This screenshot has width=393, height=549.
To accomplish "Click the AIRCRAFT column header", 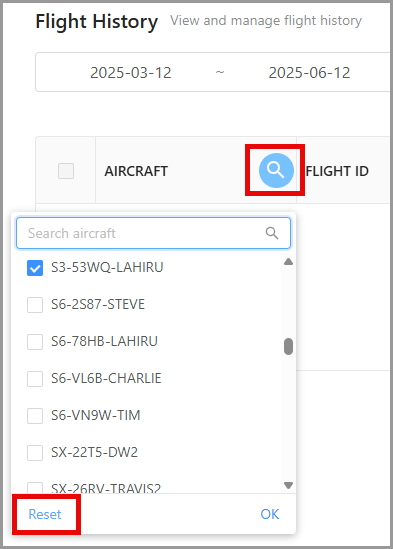I will tap(136, 171).
